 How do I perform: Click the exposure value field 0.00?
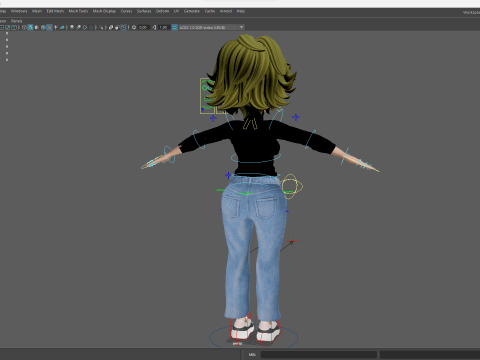pos(143,27)
